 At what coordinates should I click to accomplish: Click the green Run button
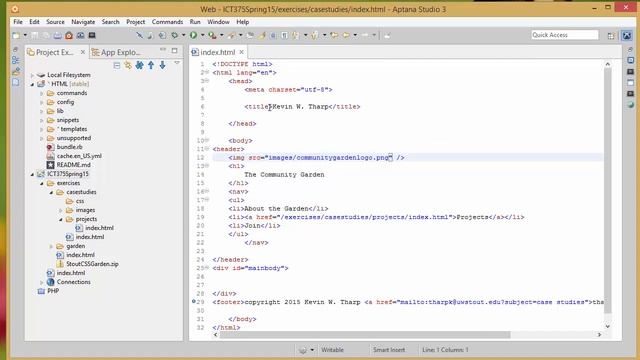[193, 36]
